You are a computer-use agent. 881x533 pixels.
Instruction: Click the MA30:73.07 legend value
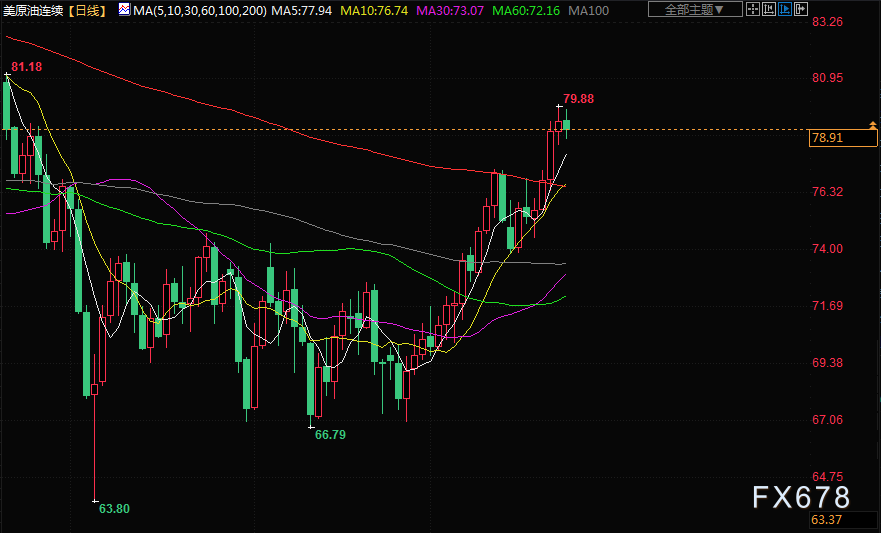point(450,10)
